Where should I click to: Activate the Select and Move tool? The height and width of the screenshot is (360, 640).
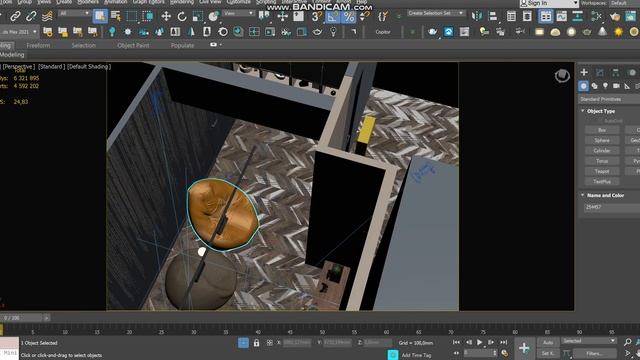coord(166,16)
